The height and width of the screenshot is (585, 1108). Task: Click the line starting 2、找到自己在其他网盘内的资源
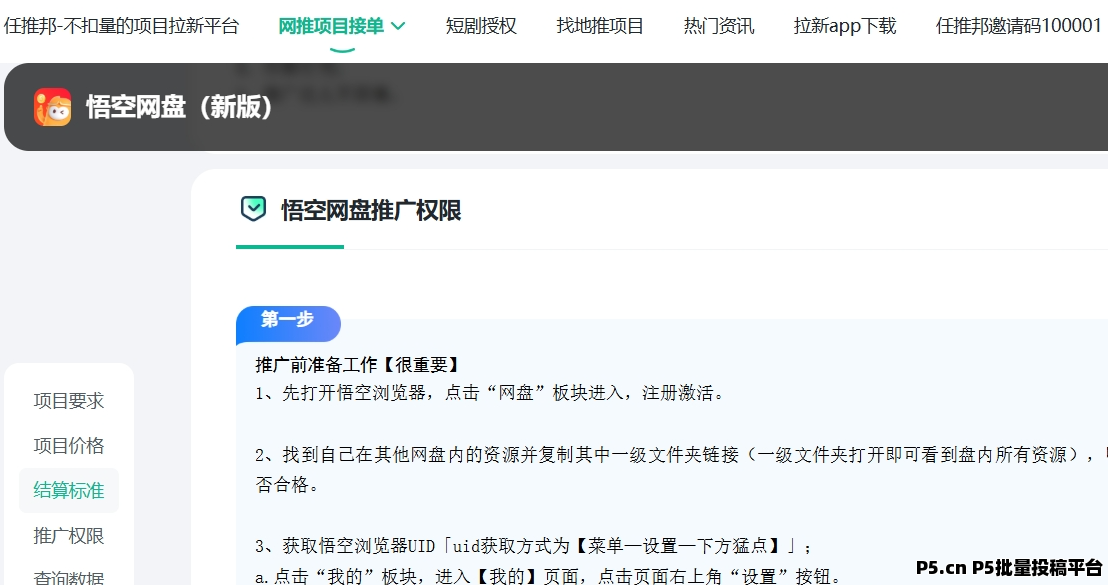[x=681, y=469]
